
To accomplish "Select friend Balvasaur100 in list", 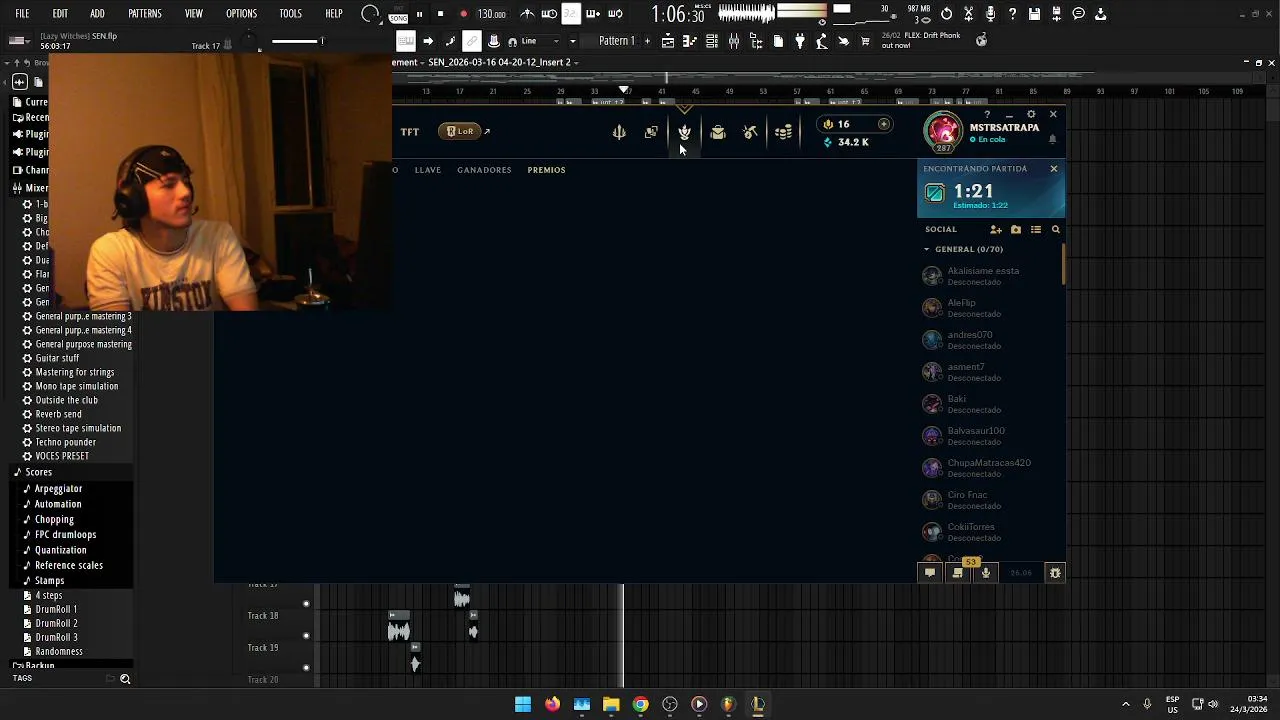I will click(x=991, y=436).
